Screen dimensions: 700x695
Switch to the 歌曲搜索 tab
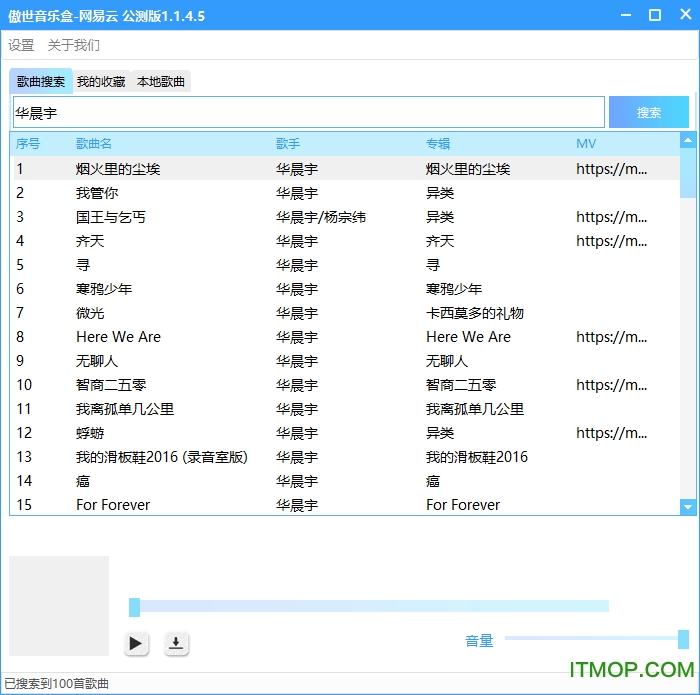point(41,81)
